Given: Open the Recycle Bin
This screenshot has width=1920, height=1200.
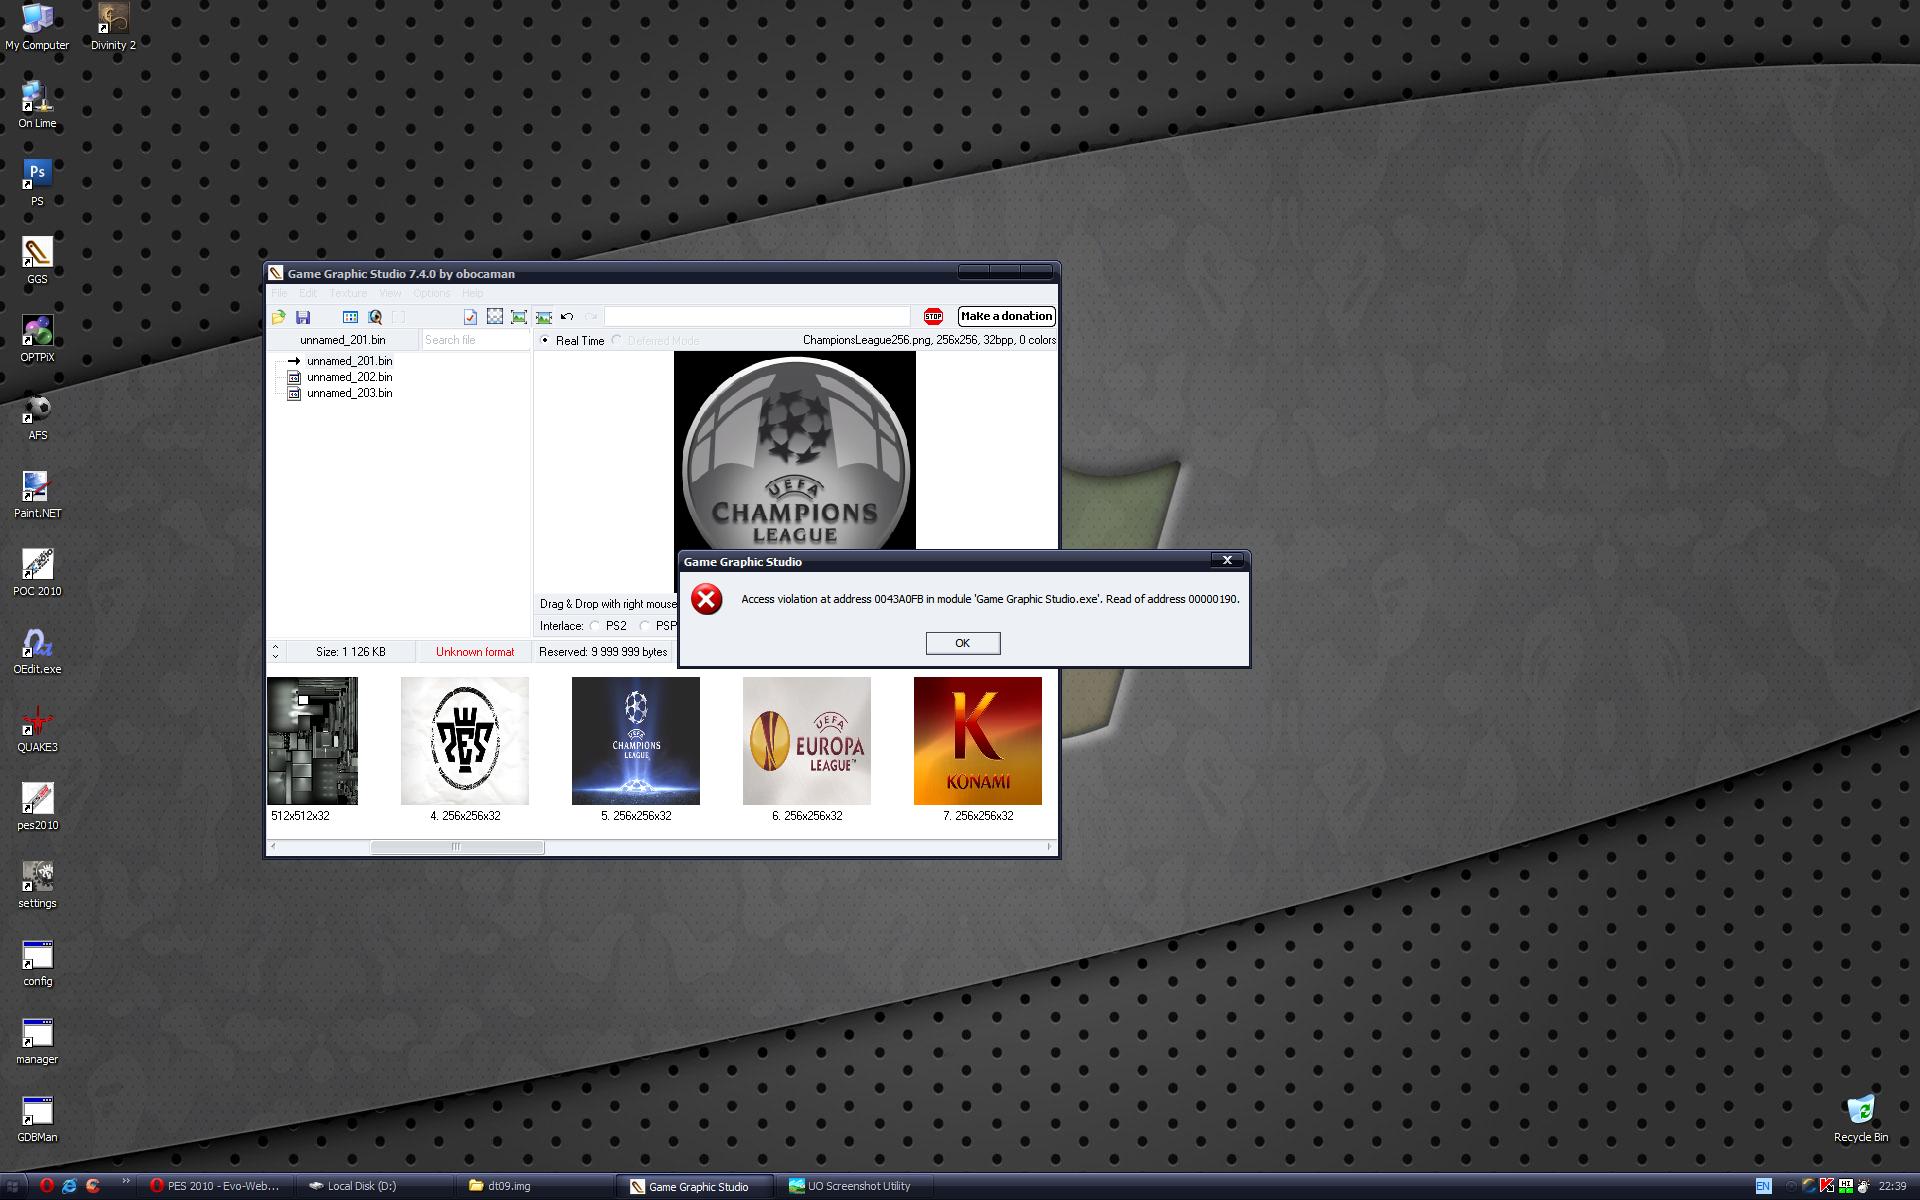Looking at the screenshot, I should [1861, 1119].
